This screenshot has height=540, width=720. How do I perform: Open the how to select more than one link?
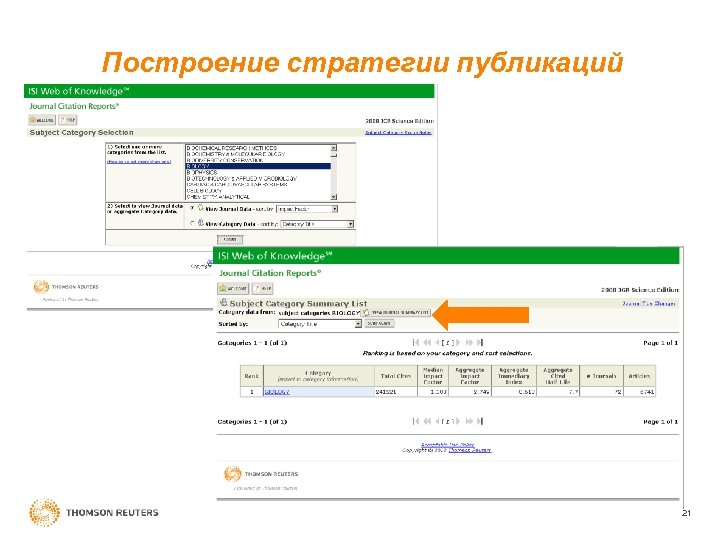[x=139, y=162]
